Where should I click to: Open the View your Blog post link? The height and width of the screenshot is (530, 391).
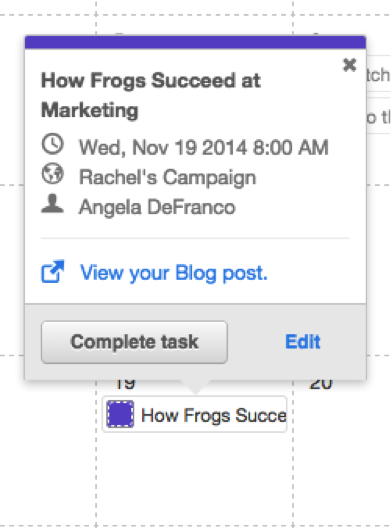coord(174,273)
